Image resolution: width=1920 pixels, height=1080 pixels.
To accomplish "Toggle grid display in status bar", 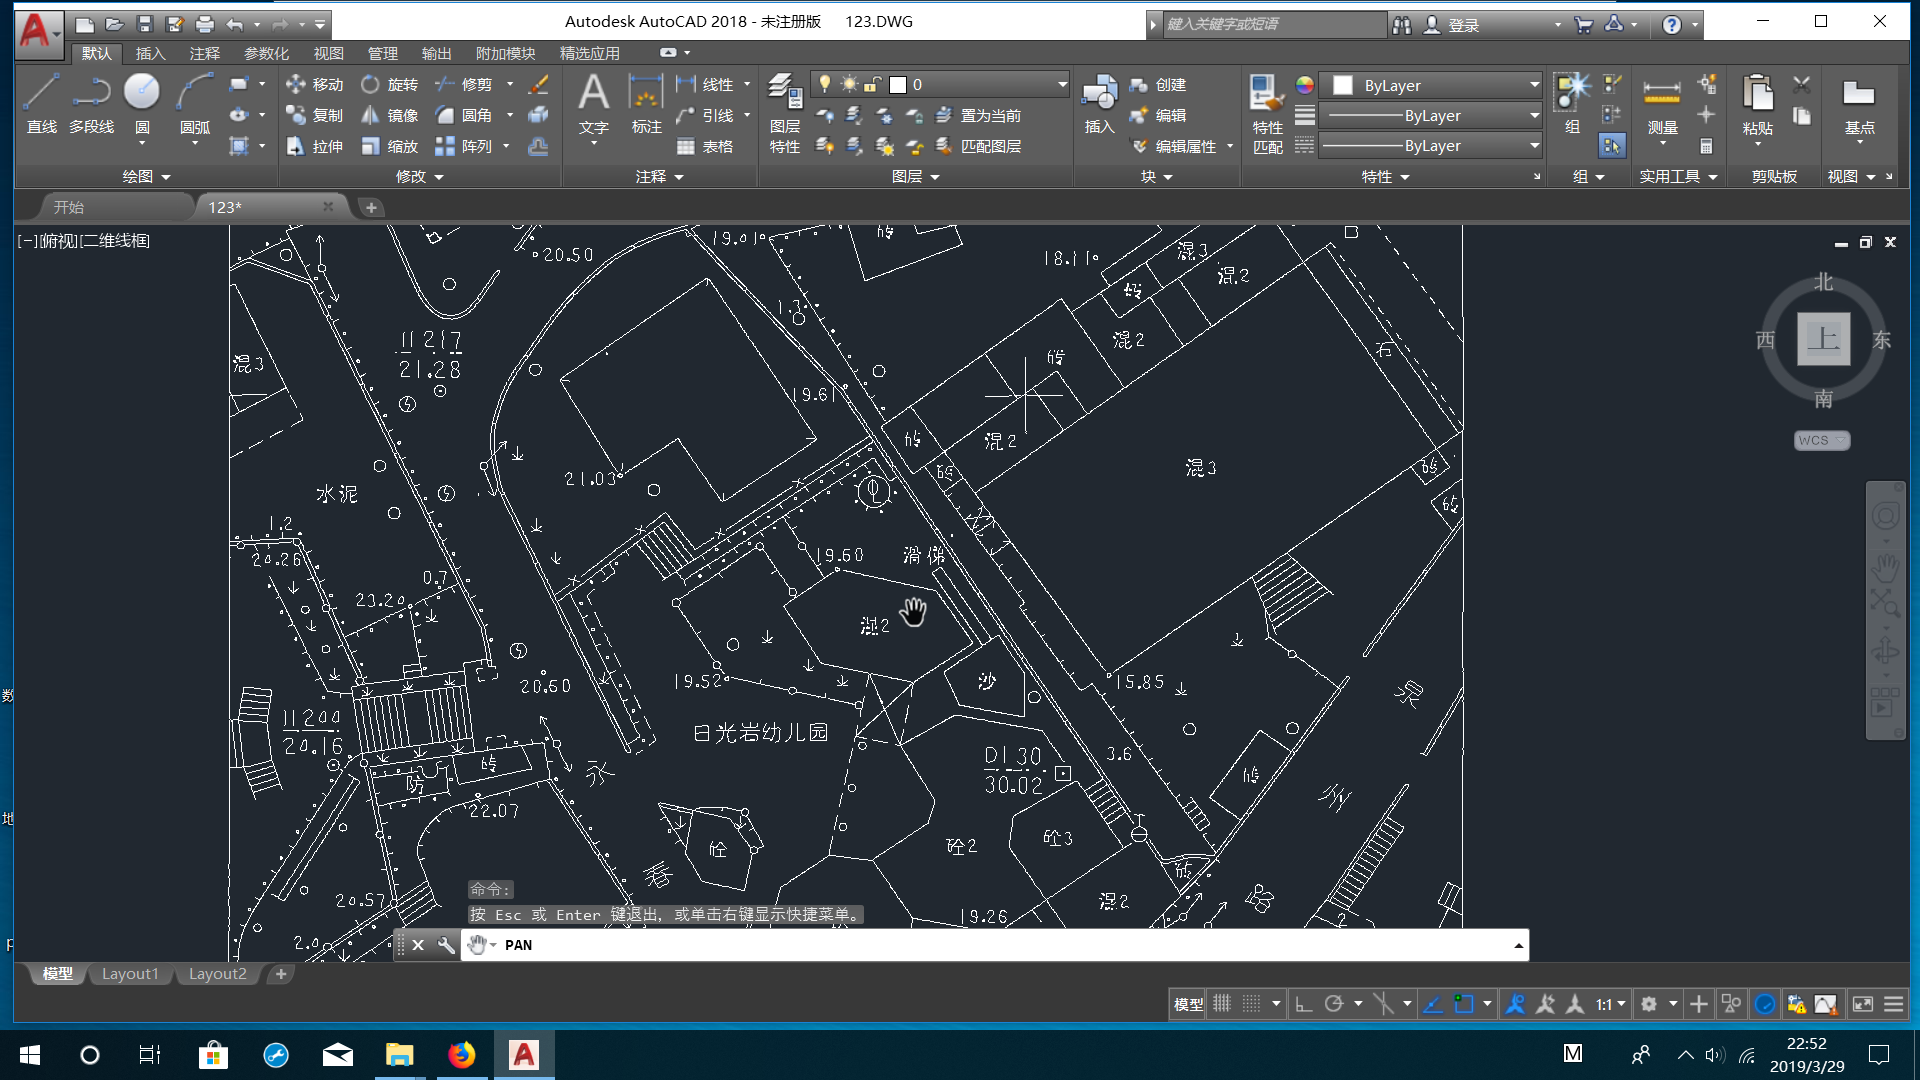I will 1222,1004.
